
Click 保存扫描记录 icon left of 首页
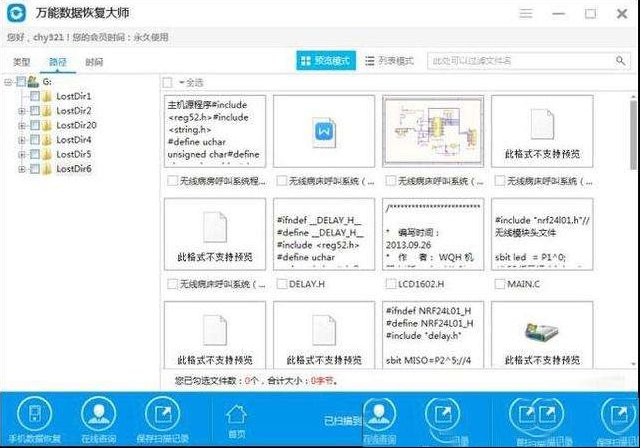pos(162,414)
